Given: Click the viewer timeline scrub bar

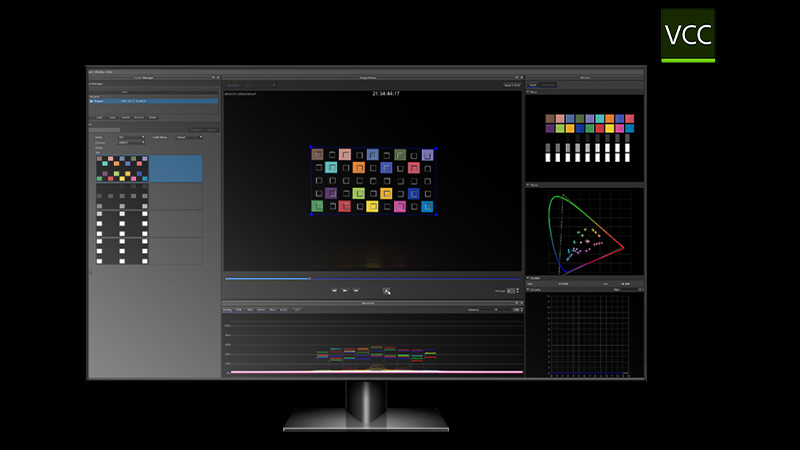Looking at the screenshot, I should click(372, 278).
